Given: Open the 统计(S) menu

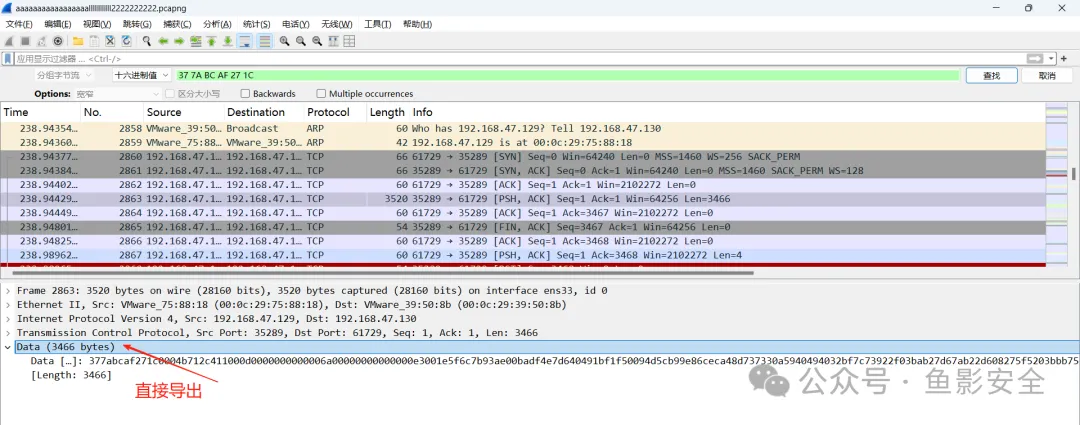Looking at the screenshot, I should tap(257, 24).
